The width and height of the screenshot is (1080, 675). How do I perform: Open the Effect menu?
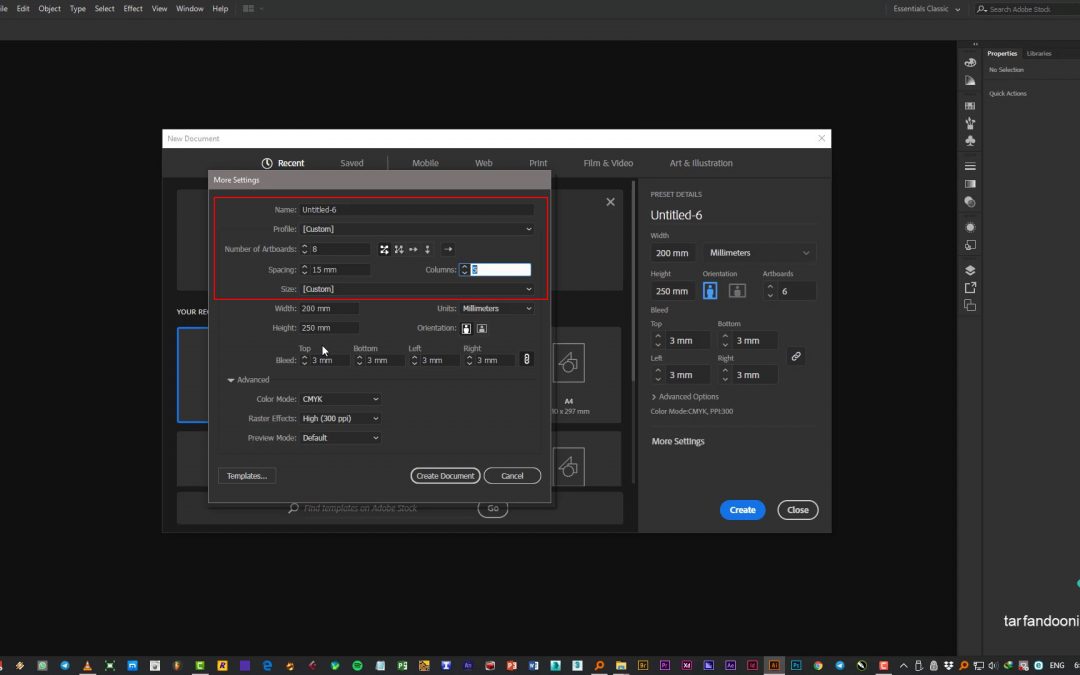[x=133, y=9]
